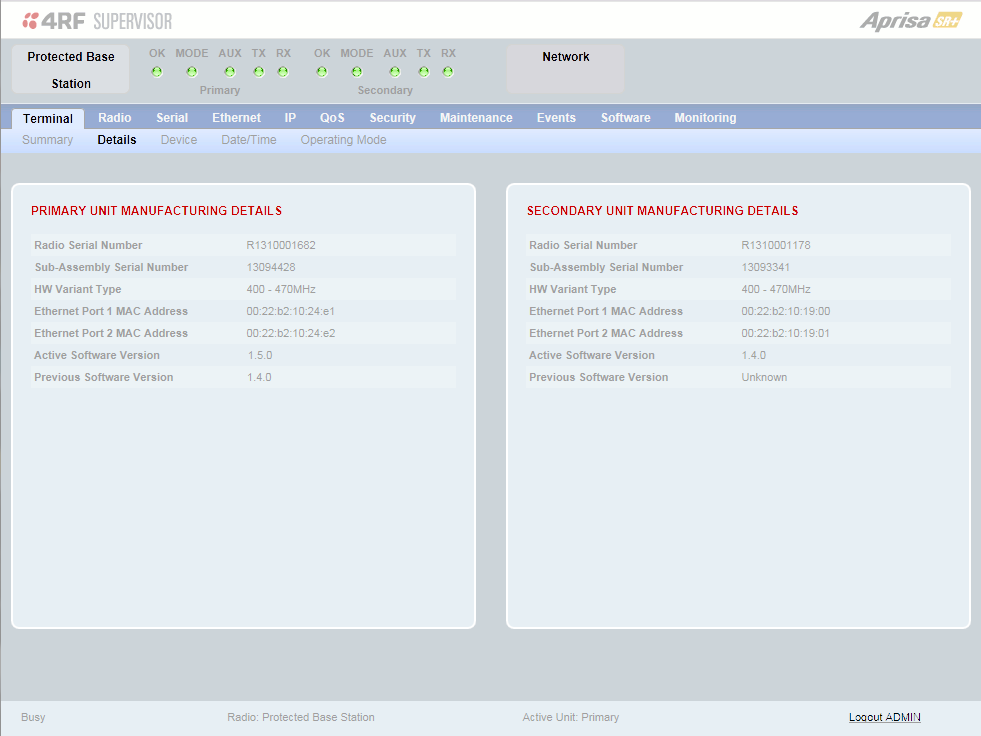981x736 pixels.
Task: Click the Secondary RX status LED
Action: (x=448, y=72)
